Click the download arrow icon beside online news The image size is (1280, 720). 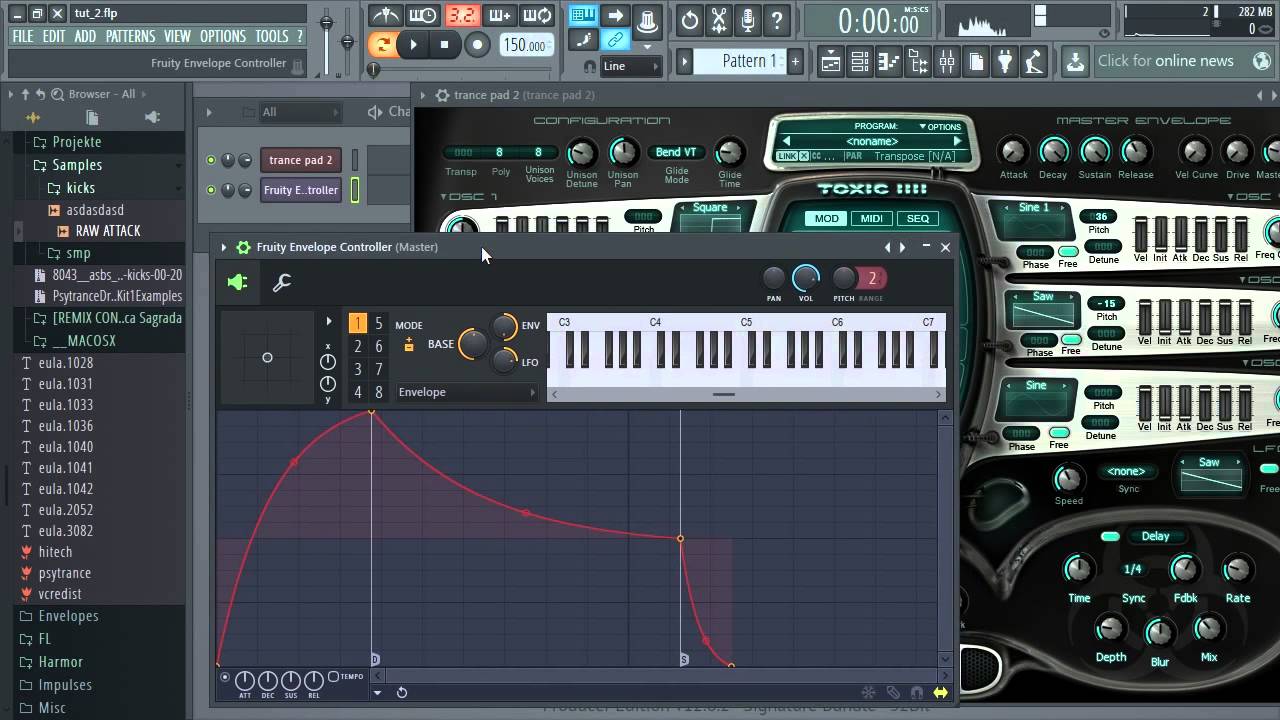click(x=1075, y=62)
